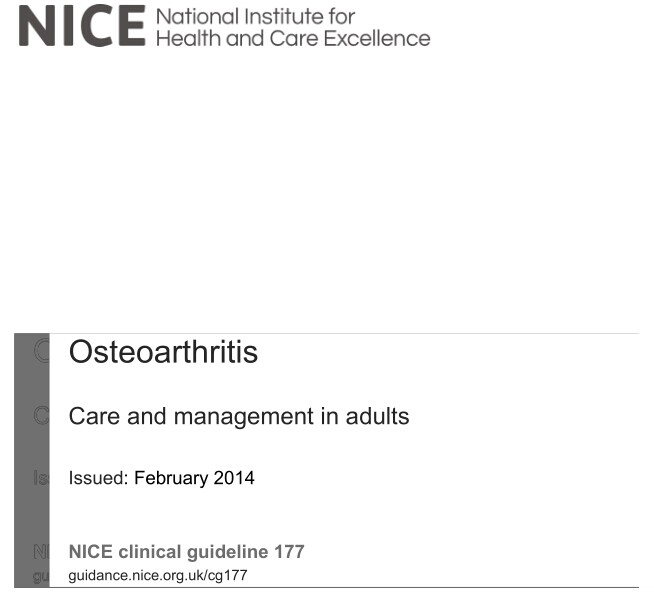Click the obscured 'NI' text in the grey strip
This screenshot has width=654, height=595.
(40, 552)
